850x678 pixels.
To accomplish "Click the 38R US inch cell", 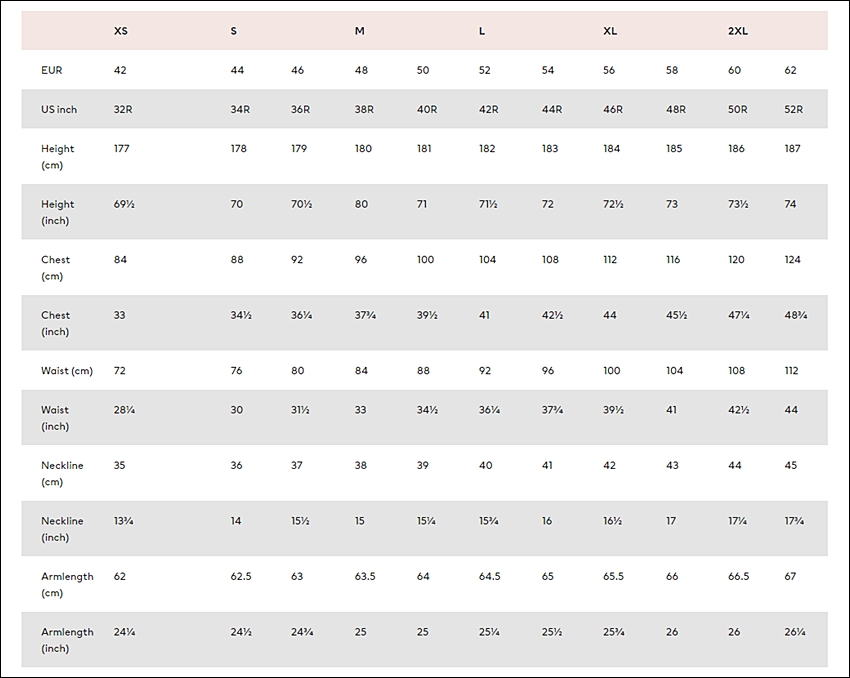I will (364, 109).
